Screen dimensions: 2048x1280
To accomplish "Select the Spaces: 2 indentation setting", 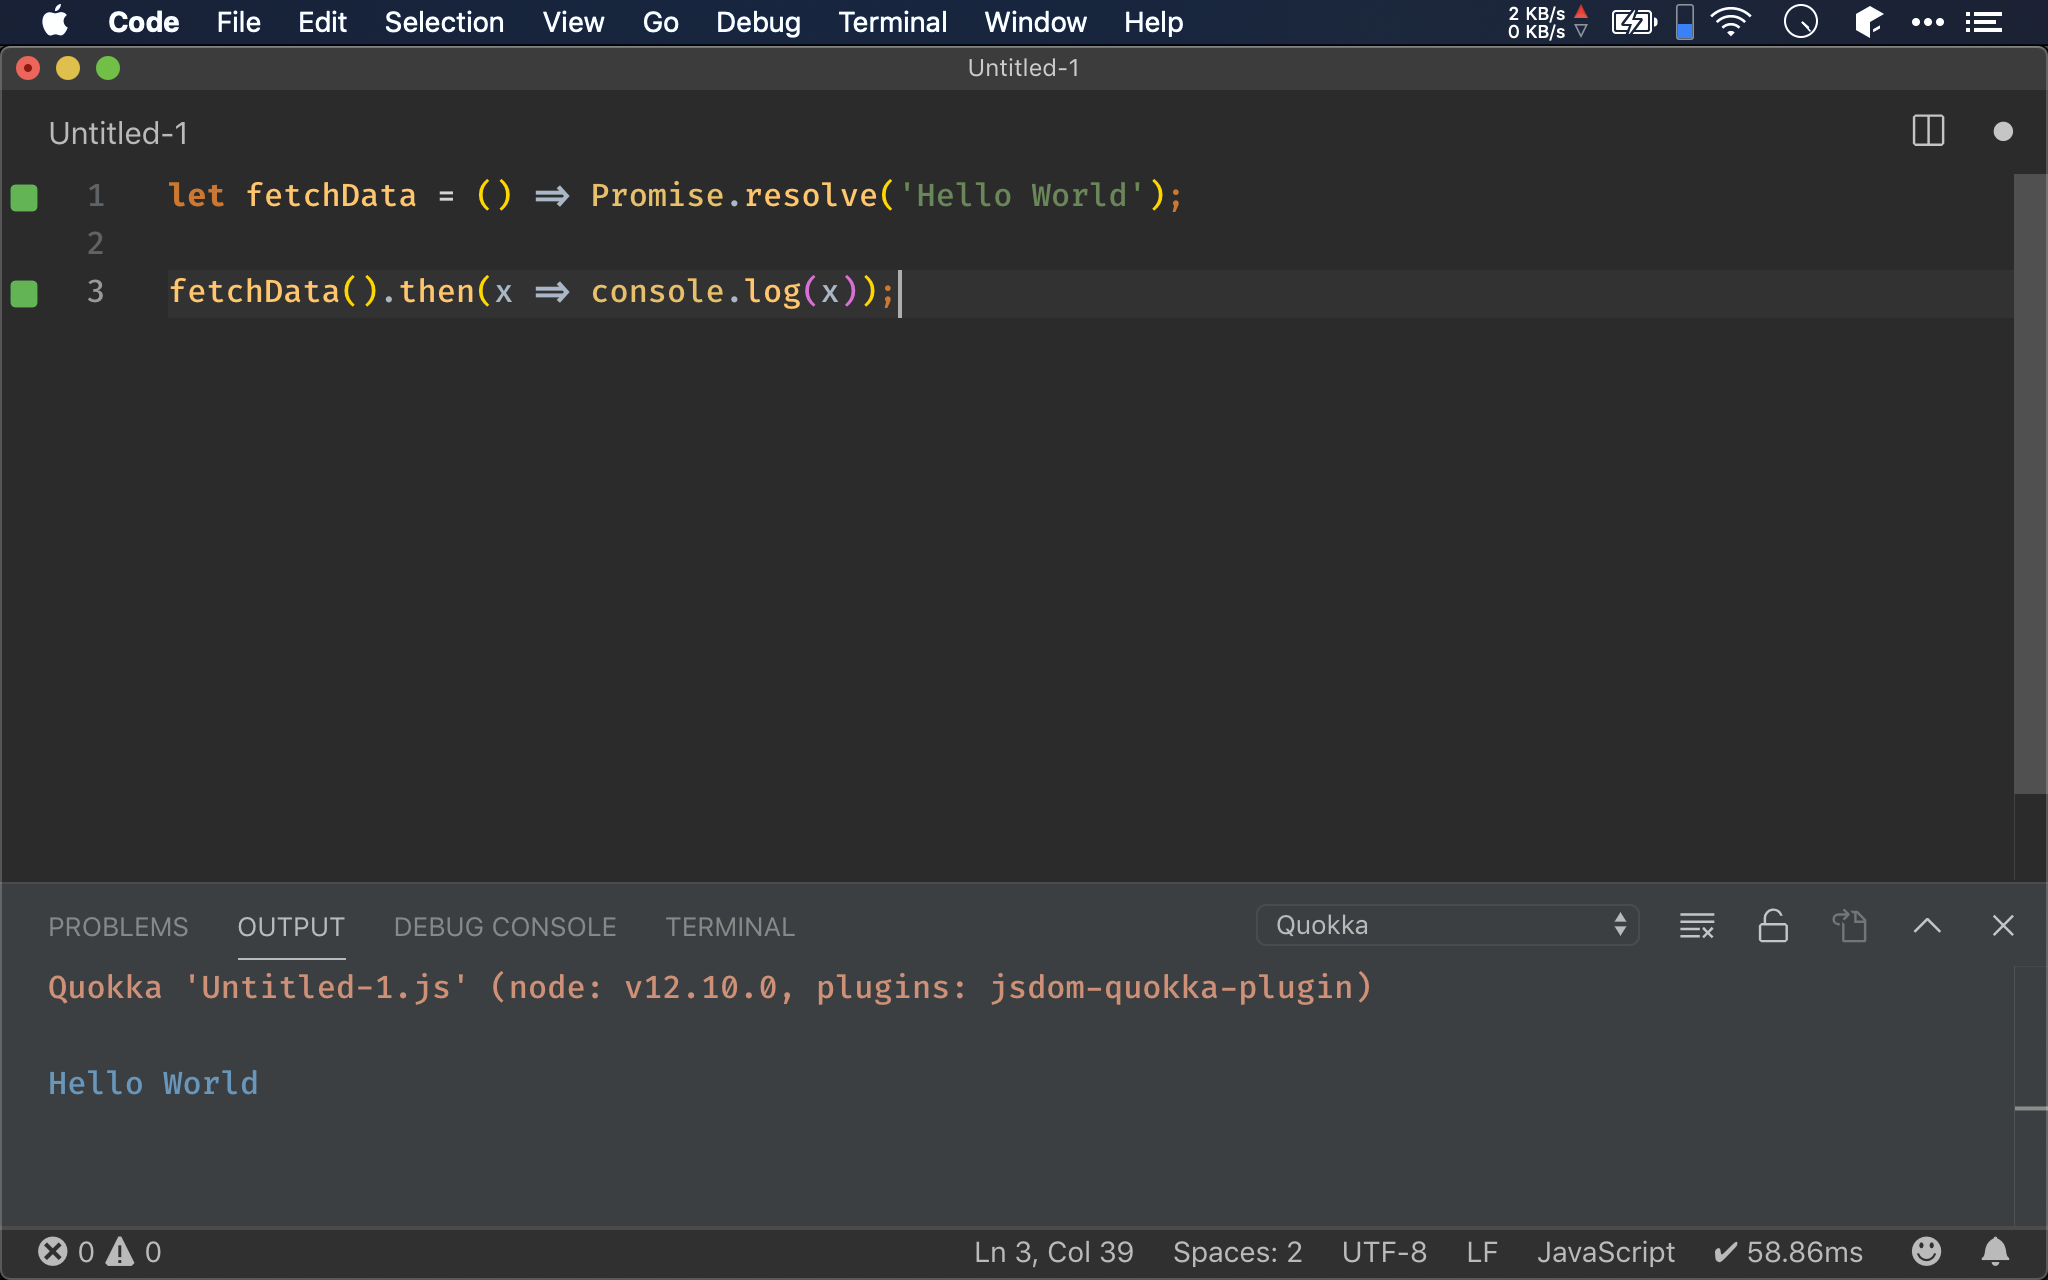I will tap(1237, 1252).
